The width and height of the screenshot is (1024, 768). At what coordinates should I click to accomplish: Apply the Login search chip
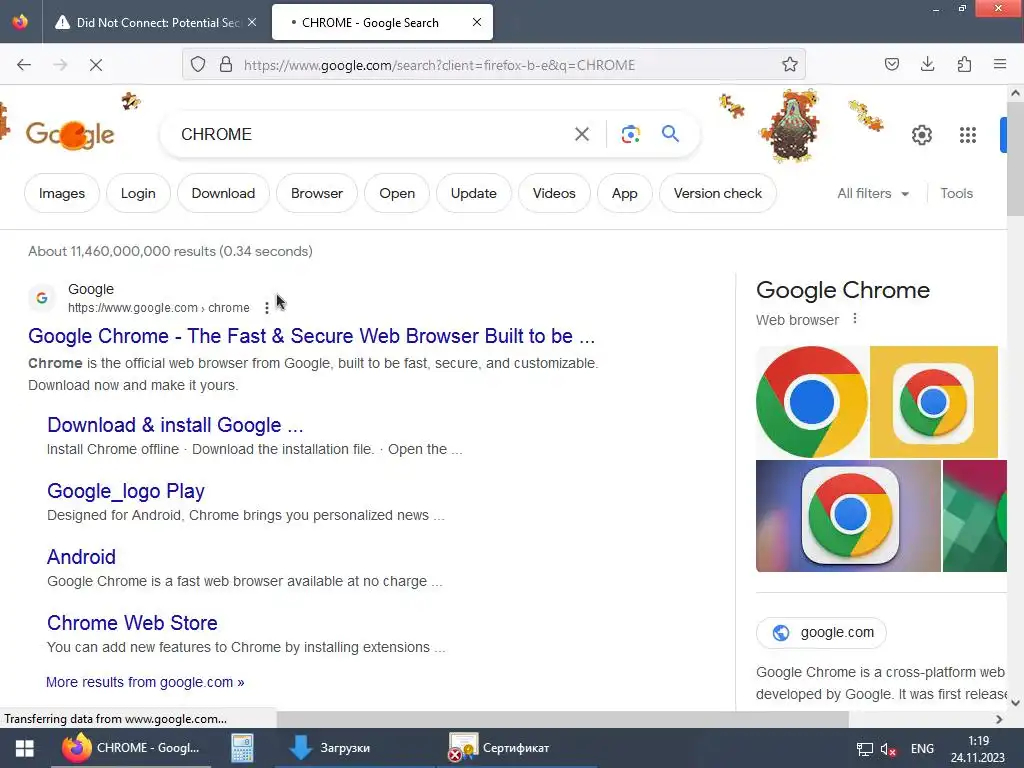tap(138, 193)
